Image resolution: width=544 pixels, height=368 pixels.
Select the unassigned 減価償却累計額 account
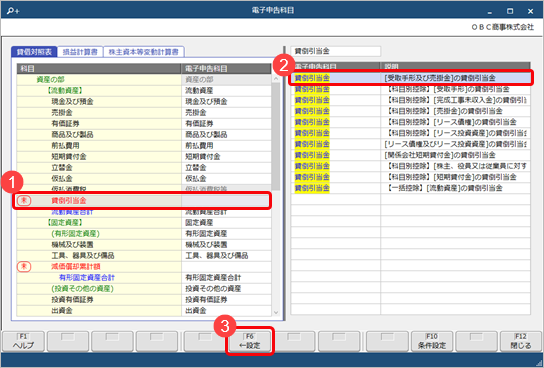(76, 266)
